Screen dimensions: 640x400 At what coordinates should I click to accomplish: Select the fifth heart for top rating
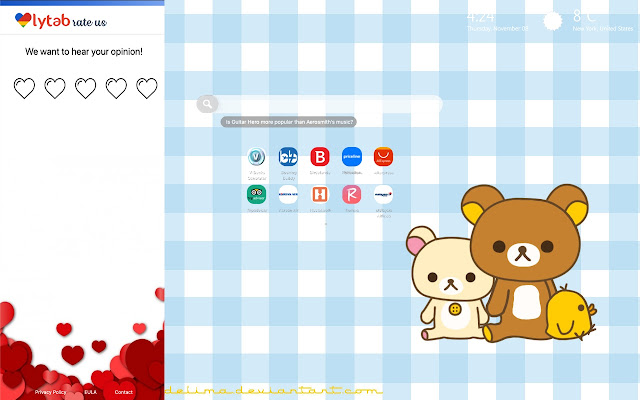pos(147,89)
